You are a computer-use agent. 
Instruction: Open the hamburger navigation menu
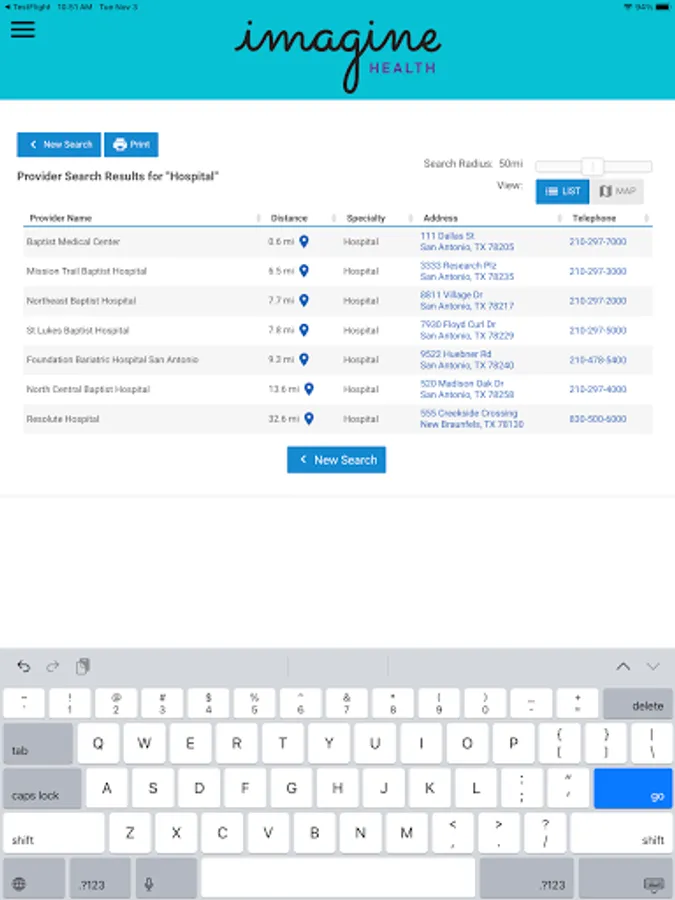pos(23,29)
